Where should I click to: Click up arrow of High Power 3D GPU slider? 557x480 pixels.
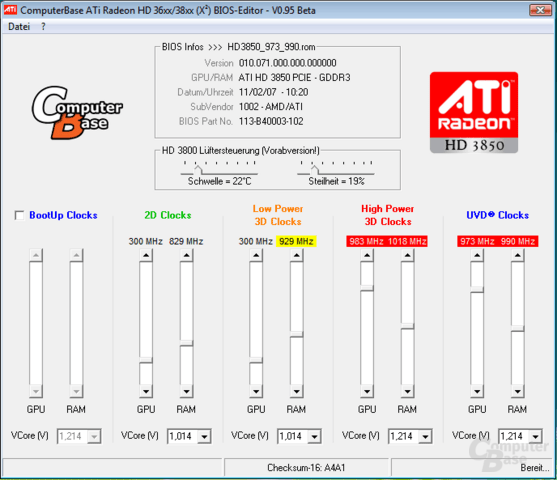(367, 255)
